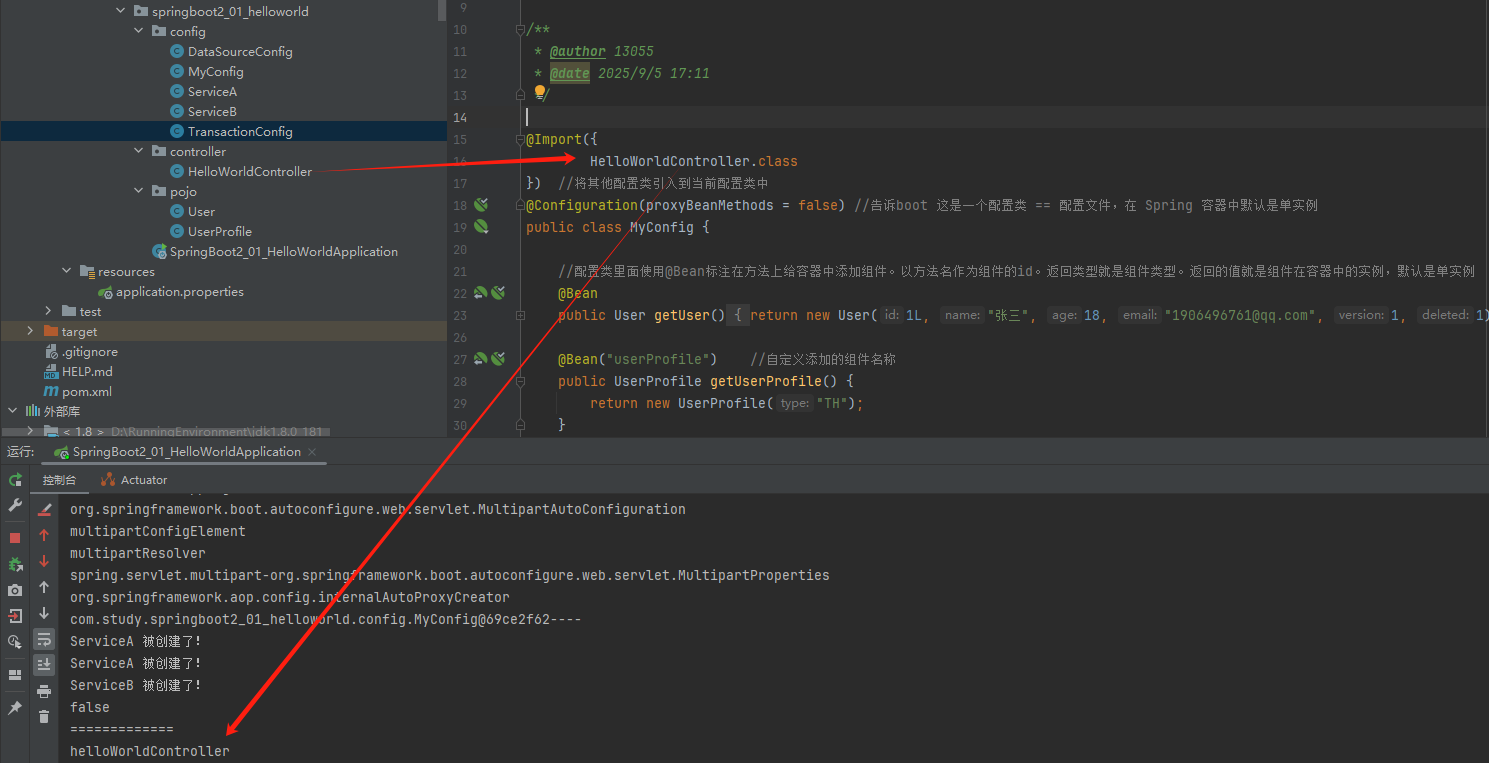The image size is (1489, 763).
Task: Open HELP.md file
Action: (87, 371)
